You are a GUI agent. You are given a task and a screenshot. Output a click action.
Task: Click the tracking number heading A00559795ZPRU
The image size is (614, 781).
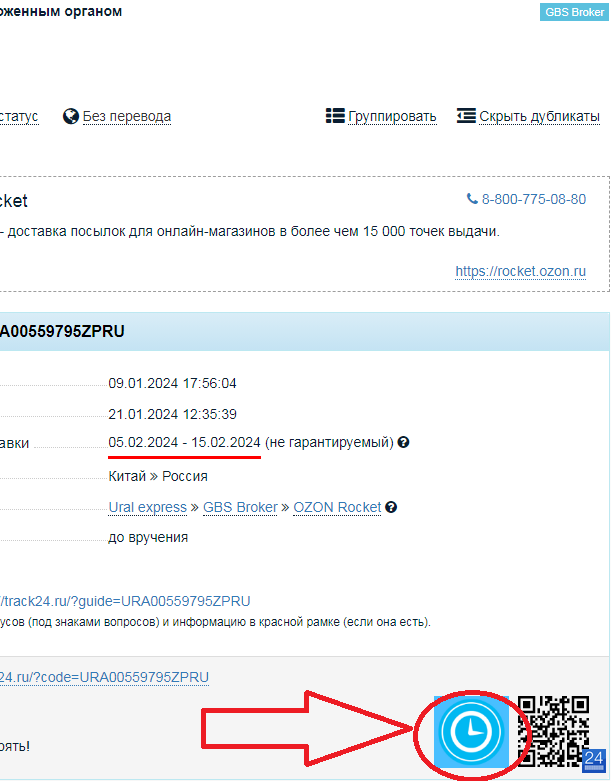pos(62,331)
